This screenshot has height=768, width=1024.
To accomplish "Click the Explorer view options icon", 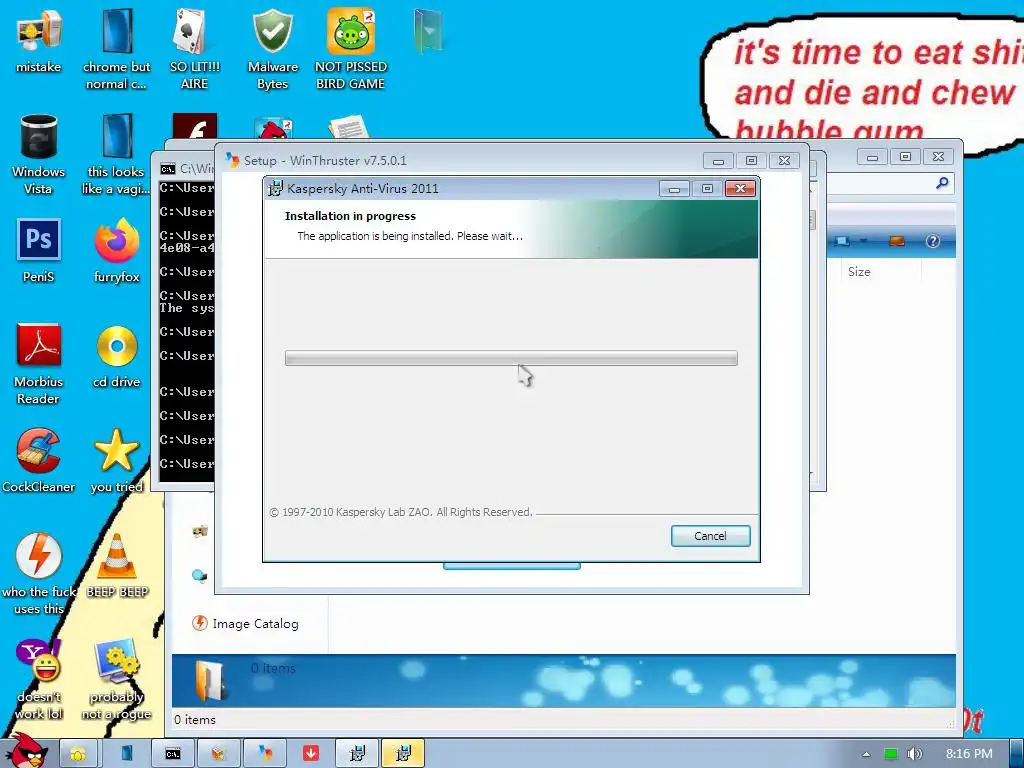I will [842, 241].
